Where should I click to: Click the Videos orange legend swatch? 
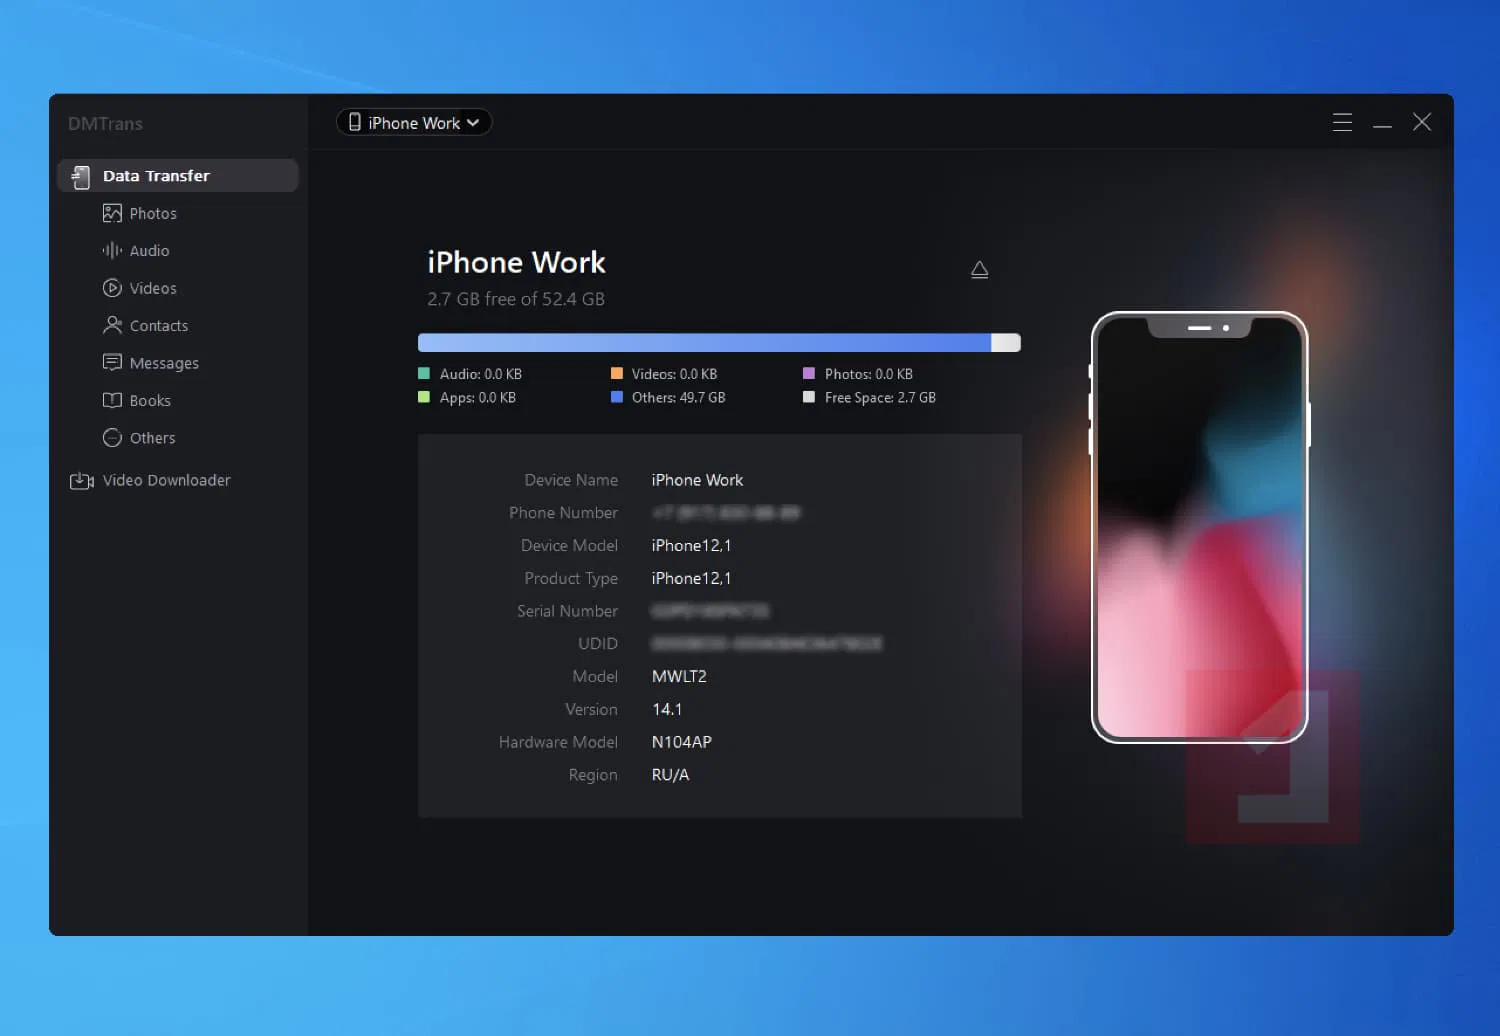[x=617, y=373]
